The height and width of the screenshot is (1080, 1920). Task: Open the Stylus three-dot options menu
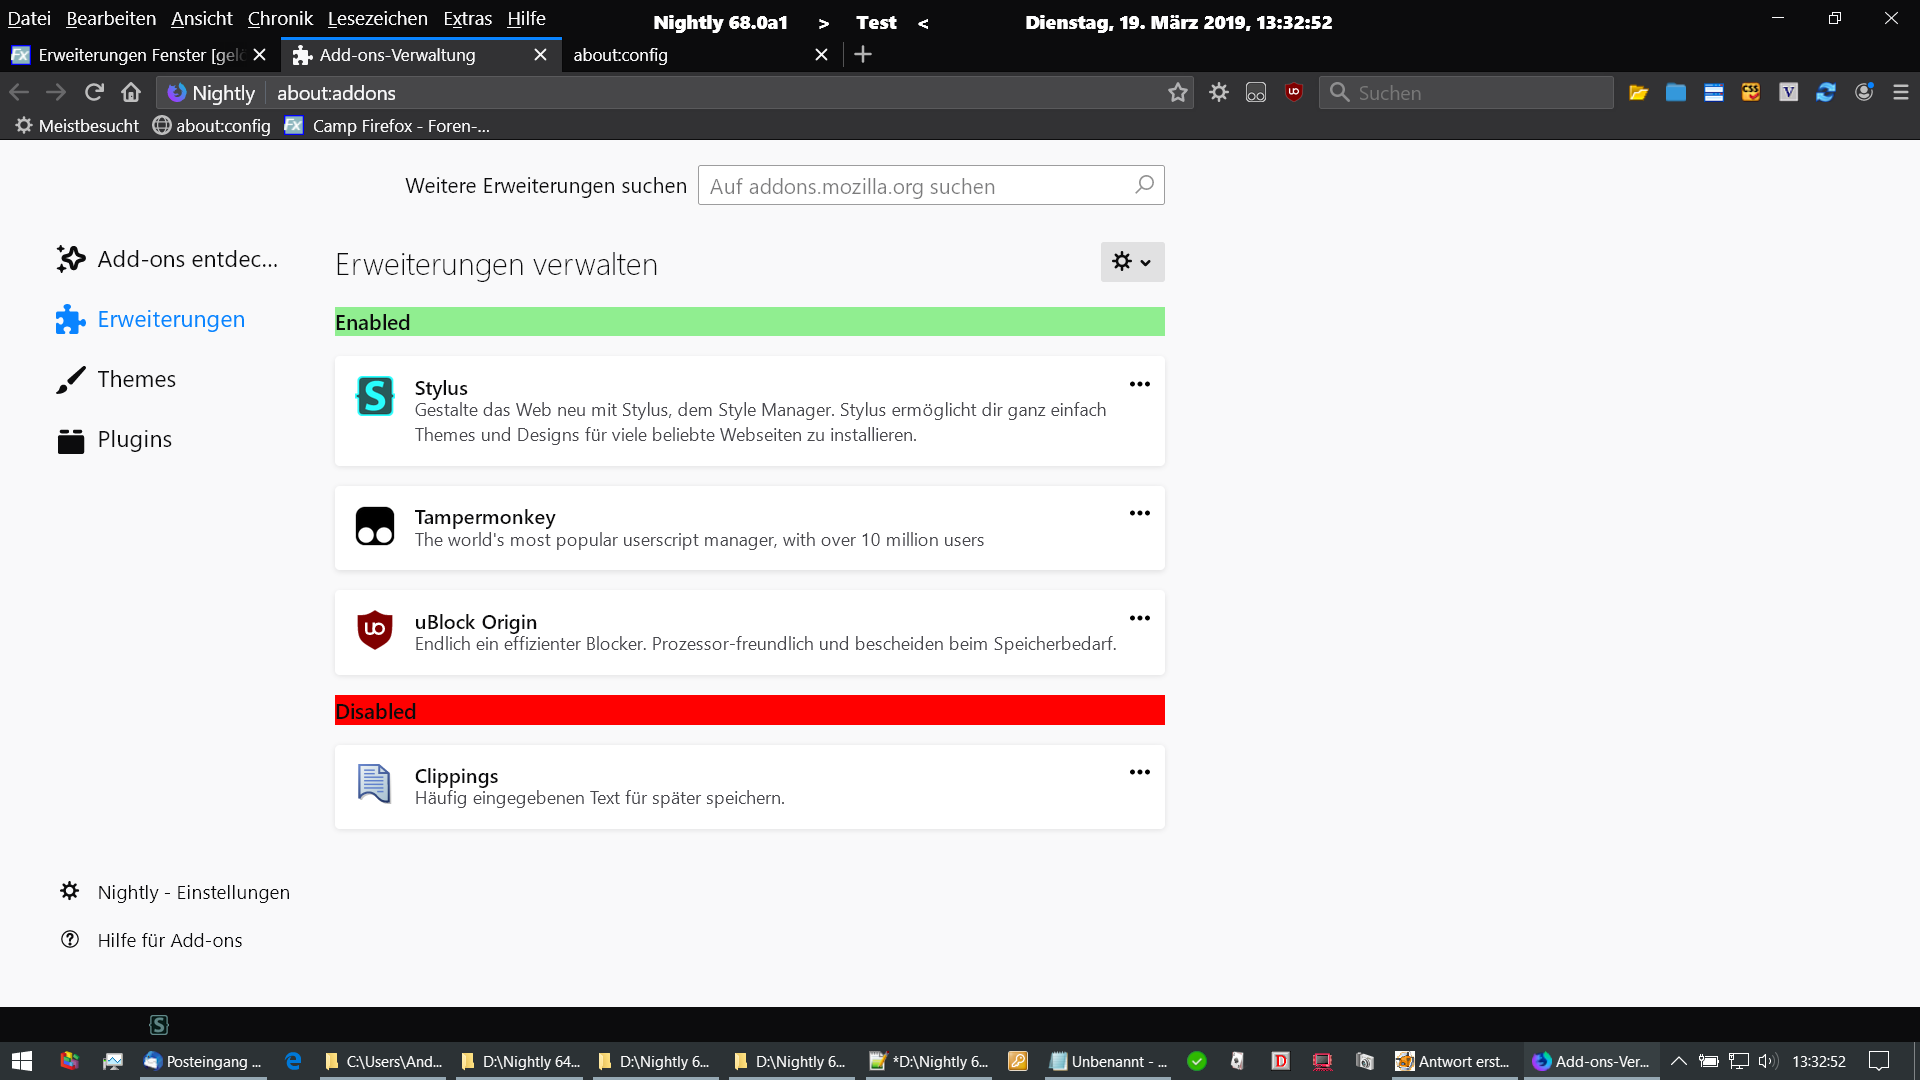coord(1140,384)
